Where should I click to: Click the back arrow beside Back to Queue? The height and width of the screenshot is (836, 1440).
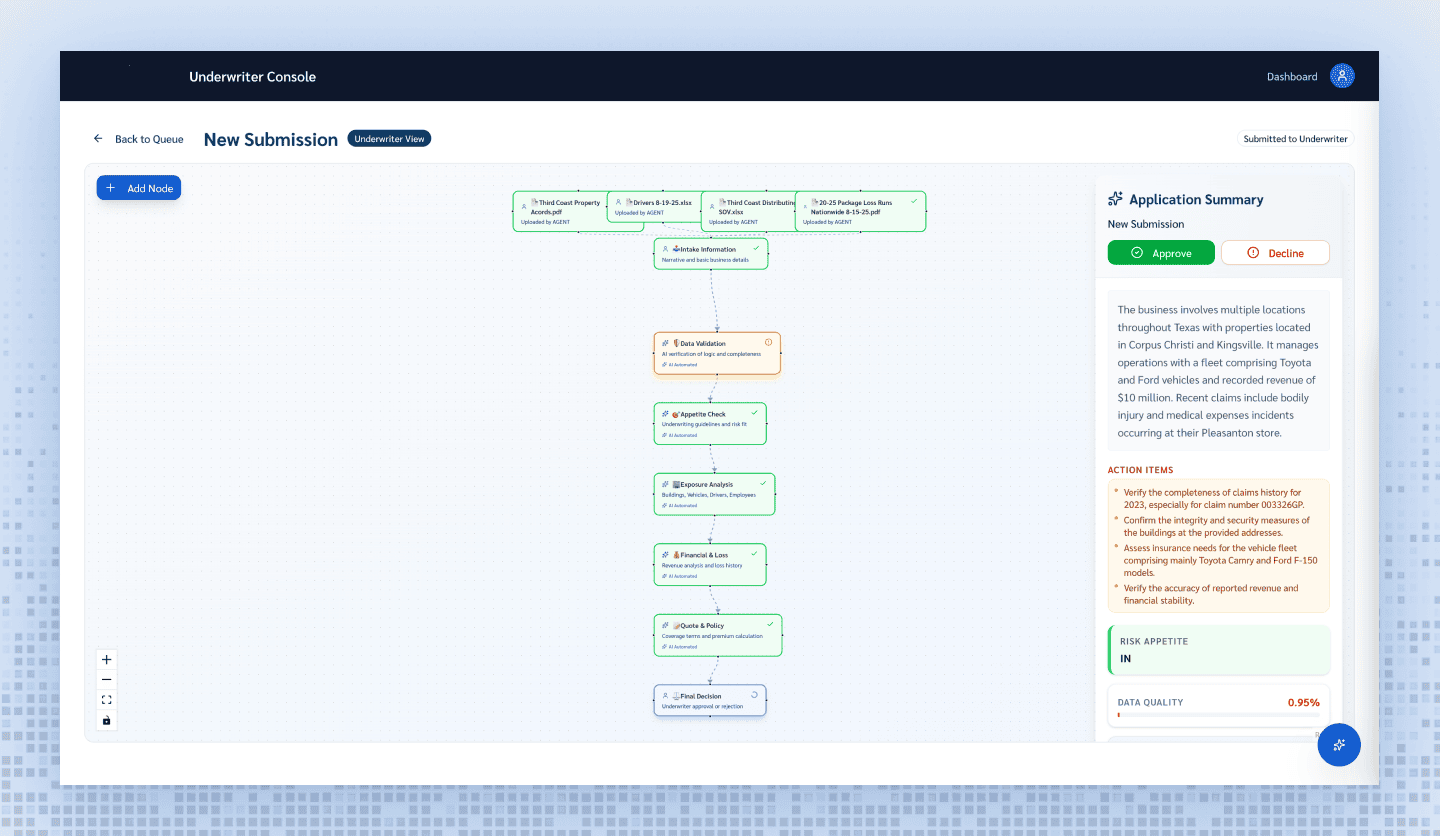click(x=98, y=139)
